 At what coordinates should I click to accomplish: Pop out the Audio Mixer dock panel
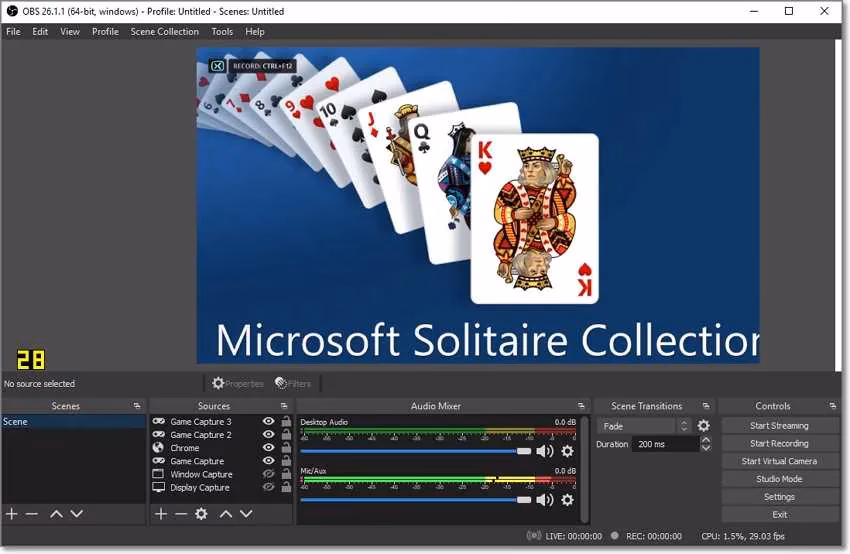point(581,405)
